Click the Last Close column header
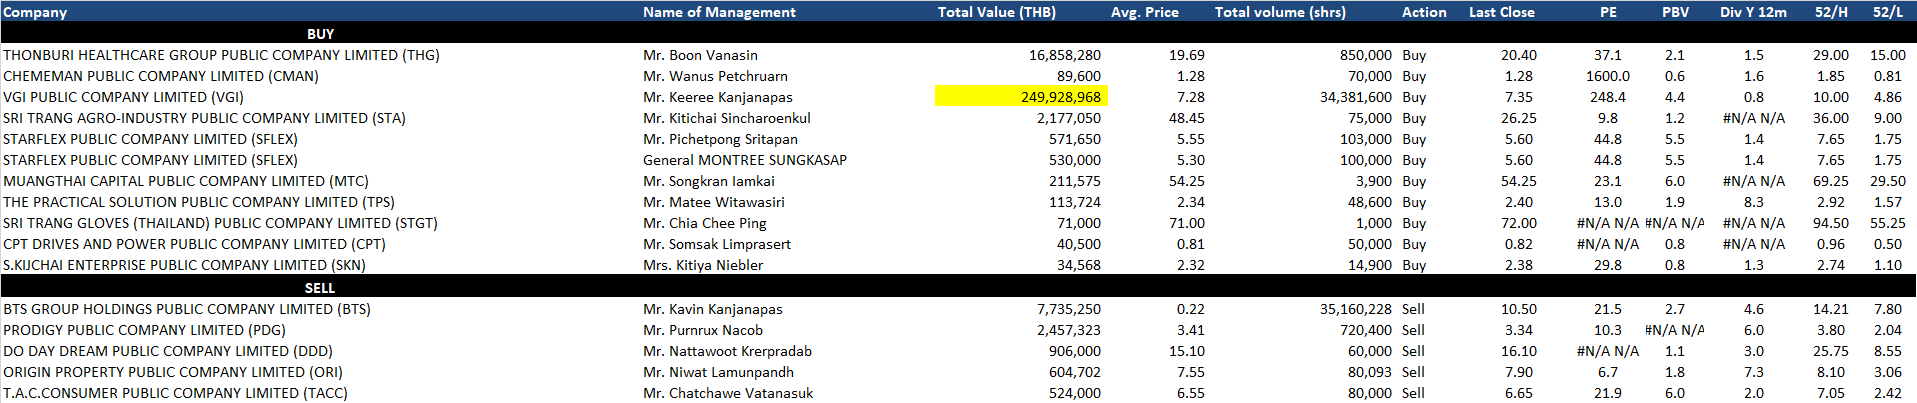Viewport: 1917px width, 403px height. pyautogui.click(x=1501, y=12)
